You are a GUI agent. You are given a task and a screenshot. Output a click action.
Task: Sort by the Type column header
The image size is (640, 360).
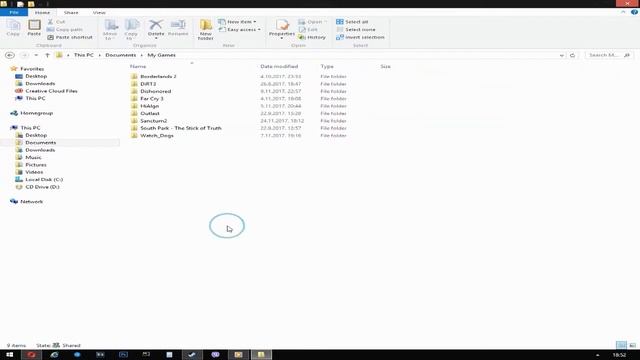pos(327,66)
